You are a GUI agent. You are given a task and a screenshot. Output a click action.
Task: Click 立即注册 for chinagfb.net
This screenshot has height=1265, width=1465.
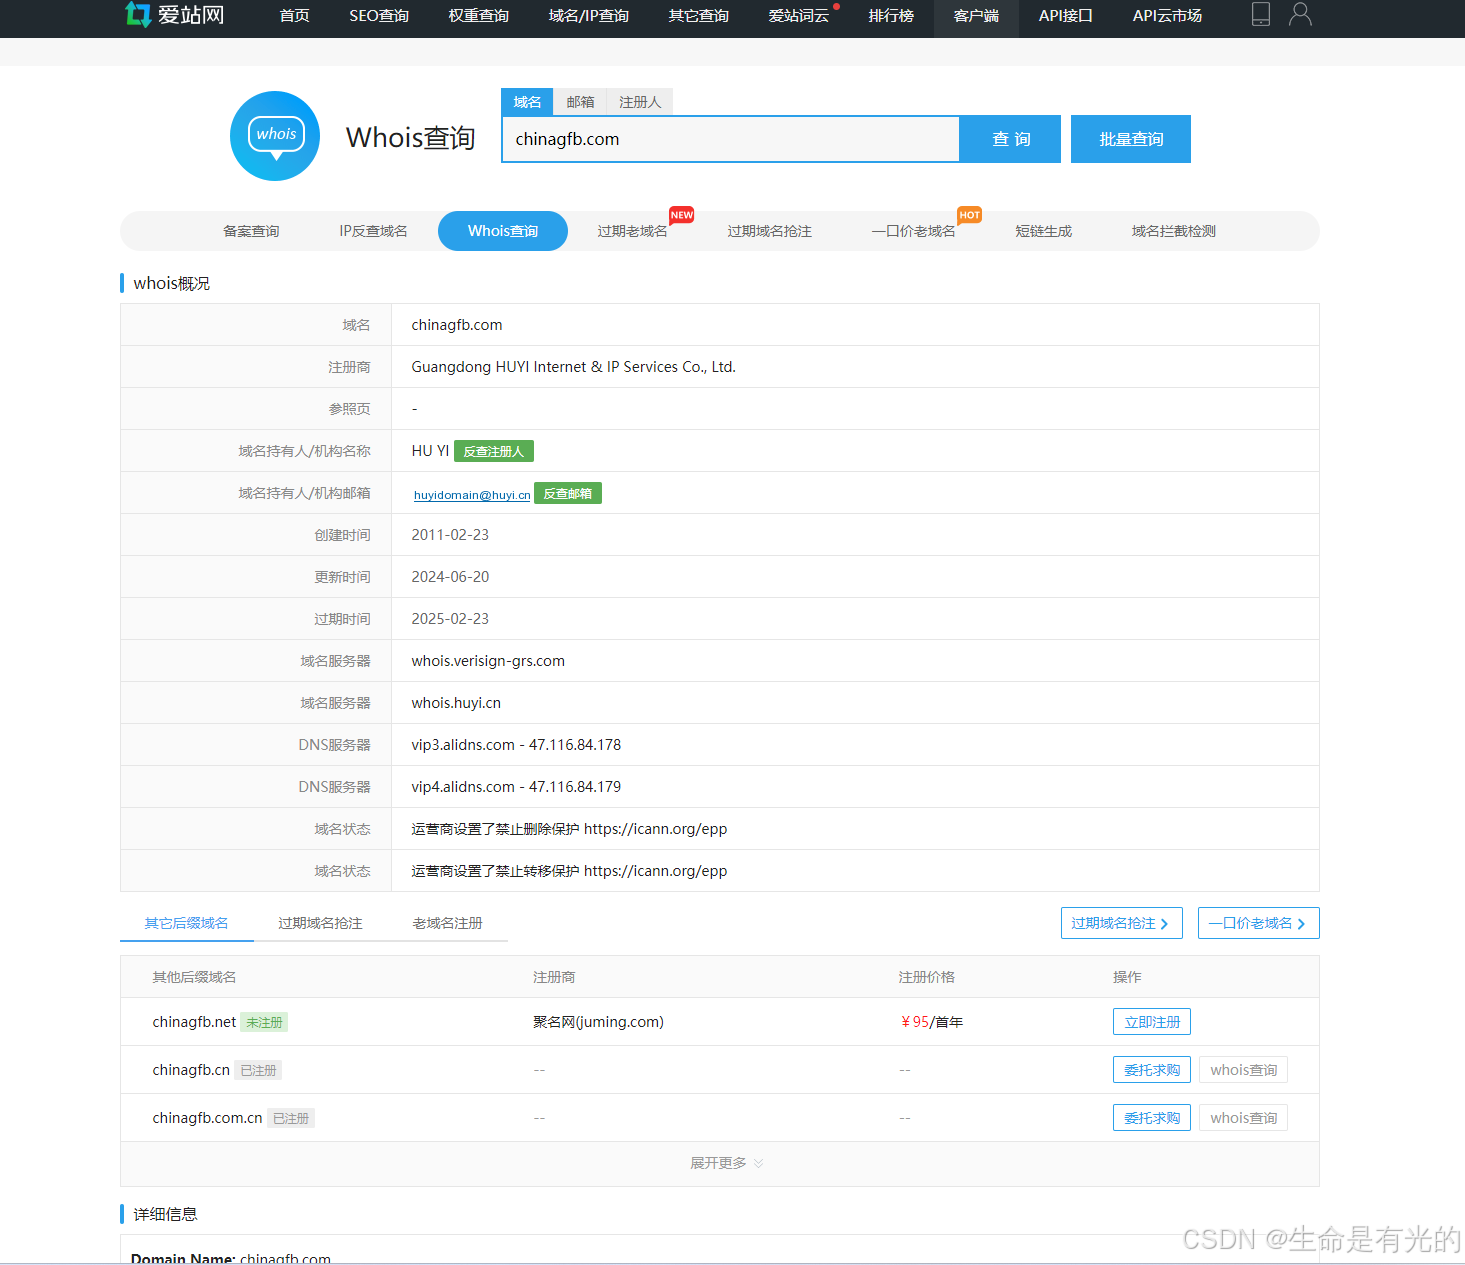(1151, 1022)
